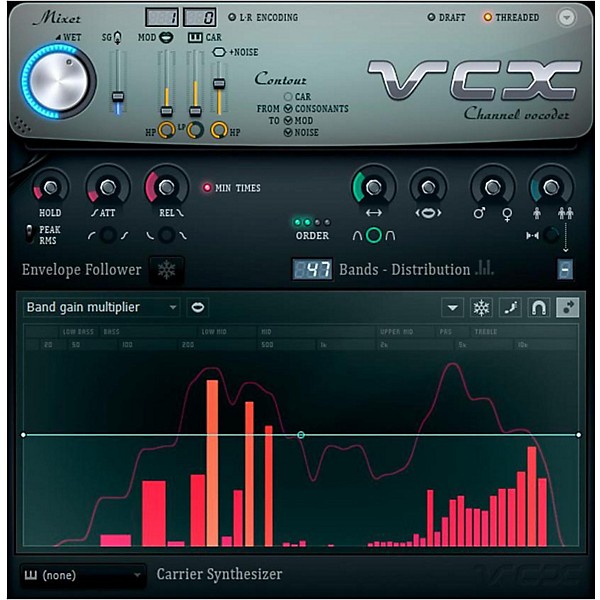Toggle the Threaded option
600x600 pixels.
[x=488, y=17]
